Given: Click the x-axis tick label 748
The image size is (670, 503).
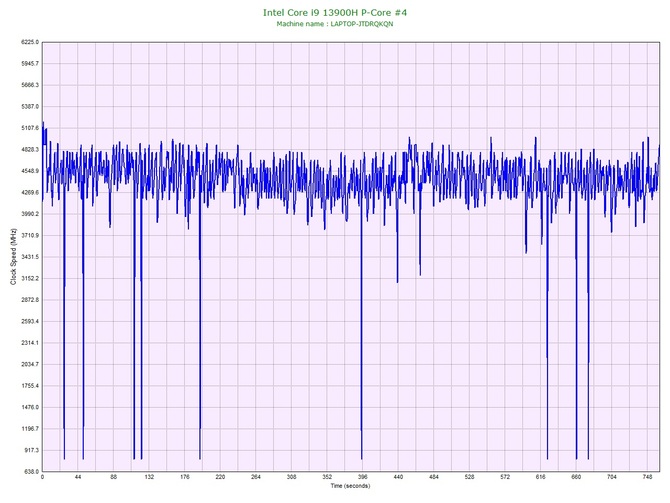Looking at the screenshot, I should coord(647,477).
